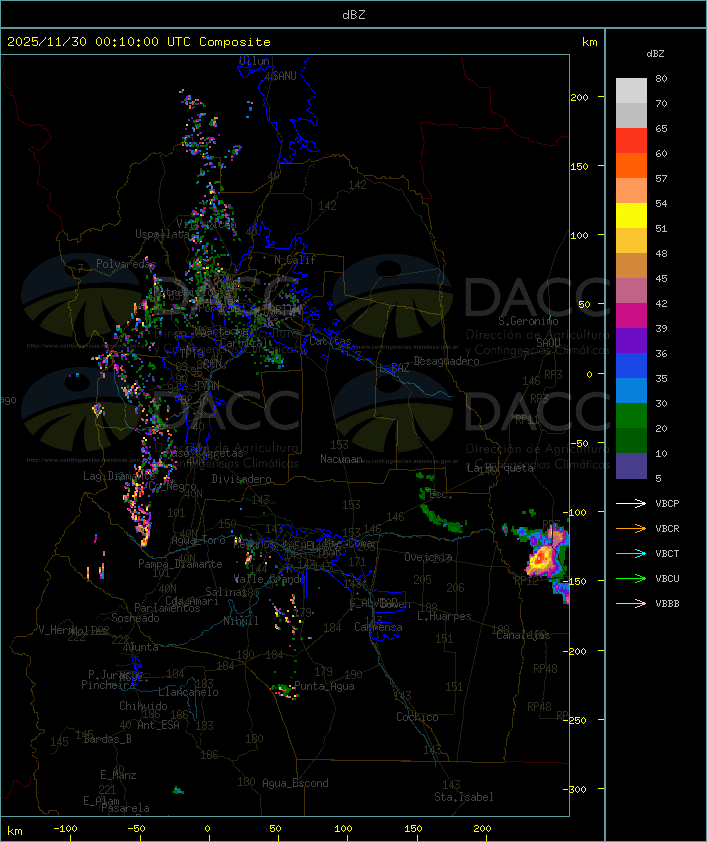Select the dark orange 57-60 dBZ swatch
The width and height of the screenshot is (707, 842).
(631, 165)
